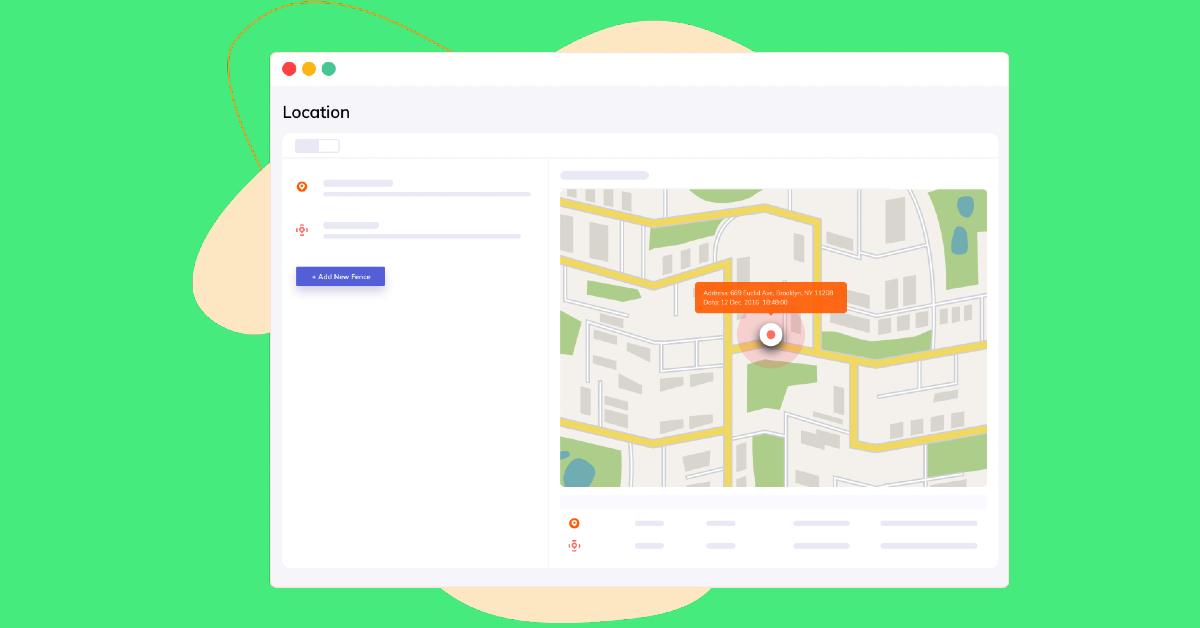This screenshot has width=1200, height=628.
Task: Click the Location page heading
Action: pyautogui.click(x=316, y=112)
